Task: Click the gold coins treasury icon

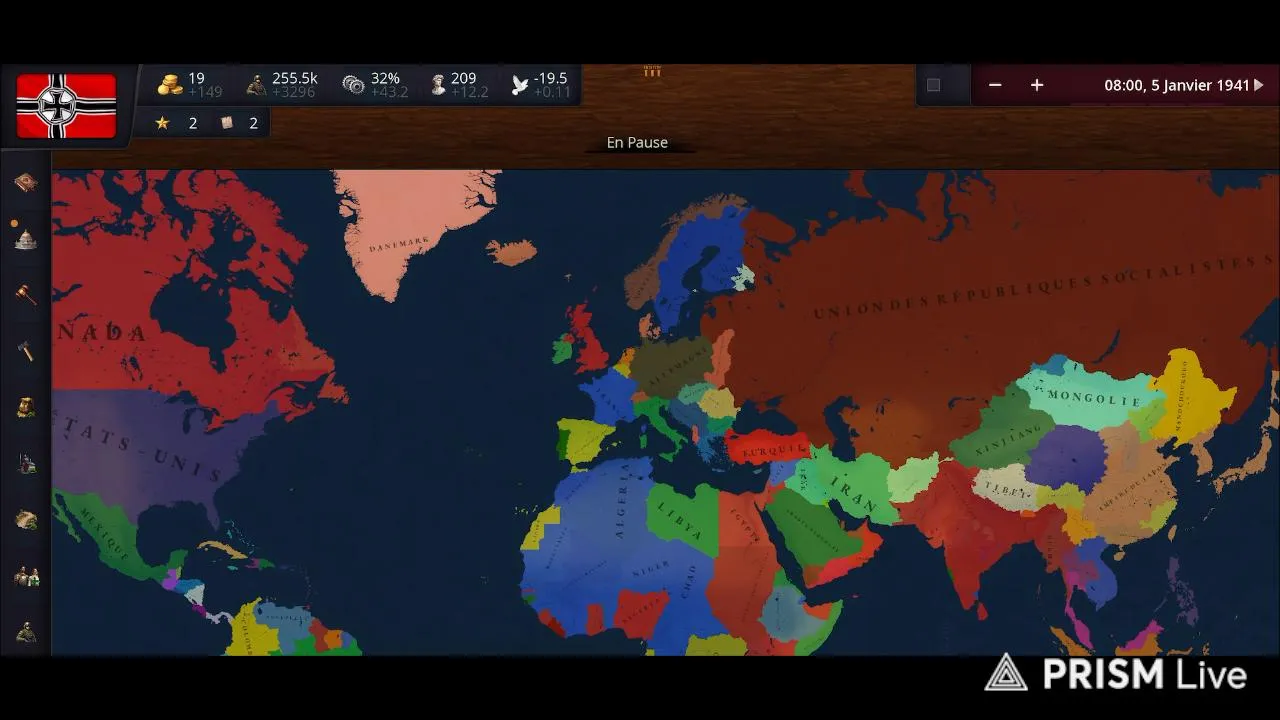Action: click(x=170, y=85)
